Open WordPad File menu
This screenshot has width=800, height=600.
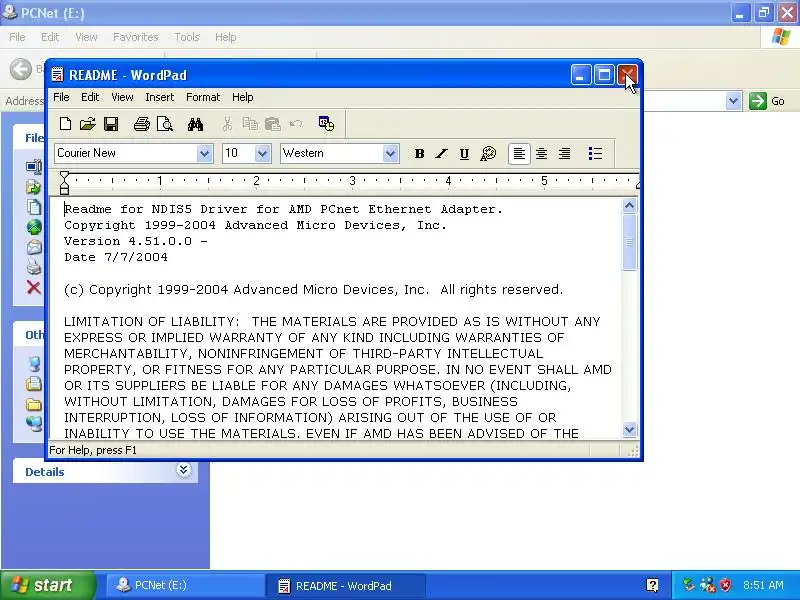pyautogui.click(x=61, y=97)
